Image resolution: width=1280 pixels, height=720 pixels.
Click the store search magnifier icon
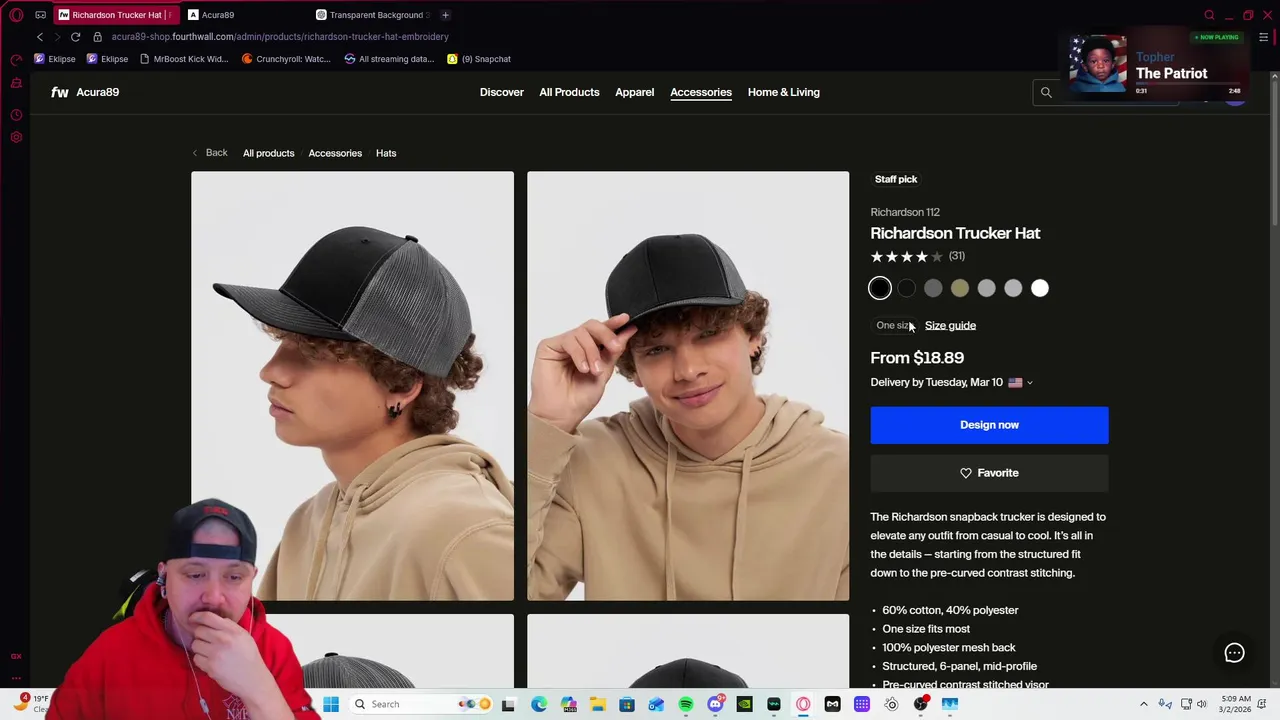(1046, 92)
